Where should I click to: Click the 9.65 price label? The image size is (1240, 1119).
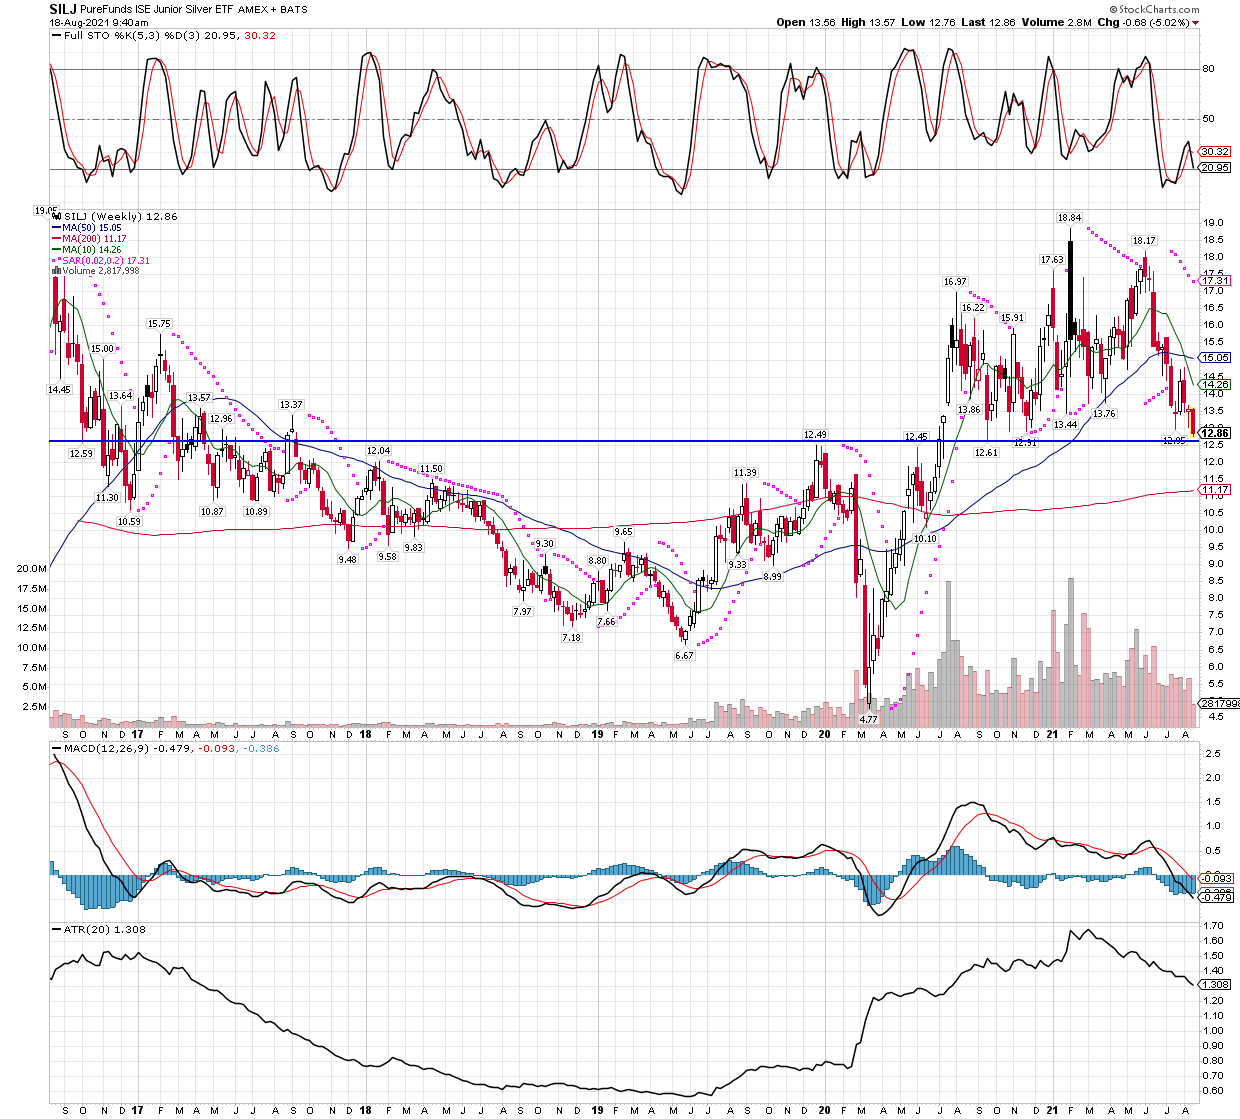pos(623,532)
